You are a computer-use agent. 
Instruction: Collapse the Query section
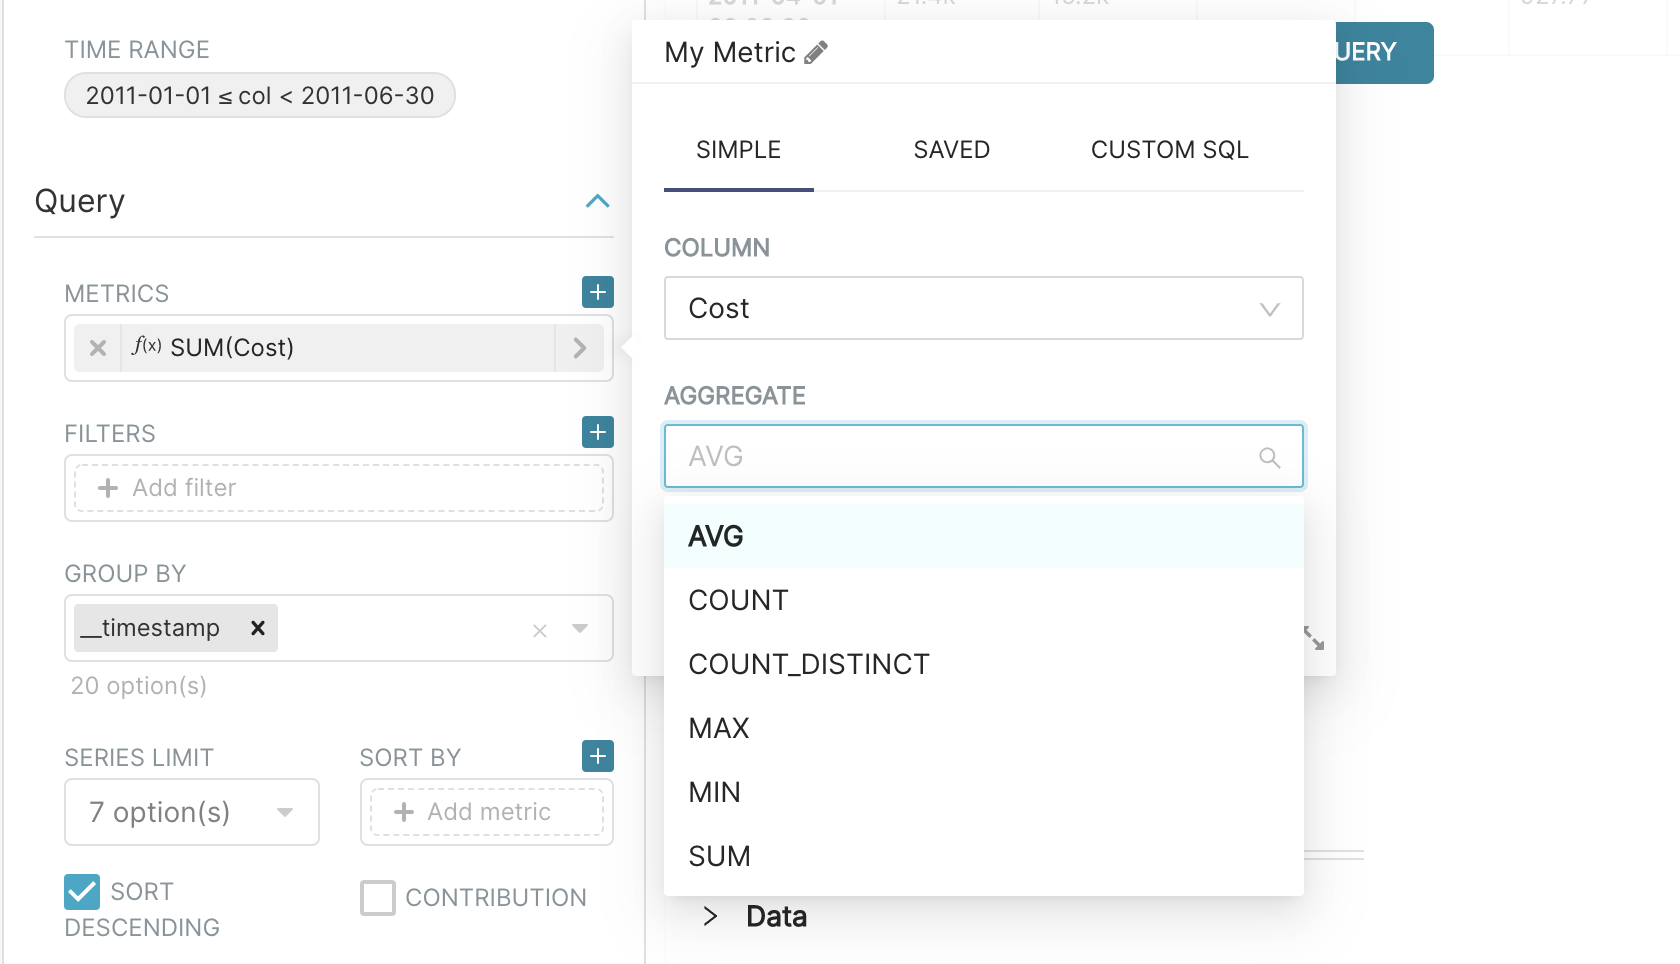click(x=597, y=202)
